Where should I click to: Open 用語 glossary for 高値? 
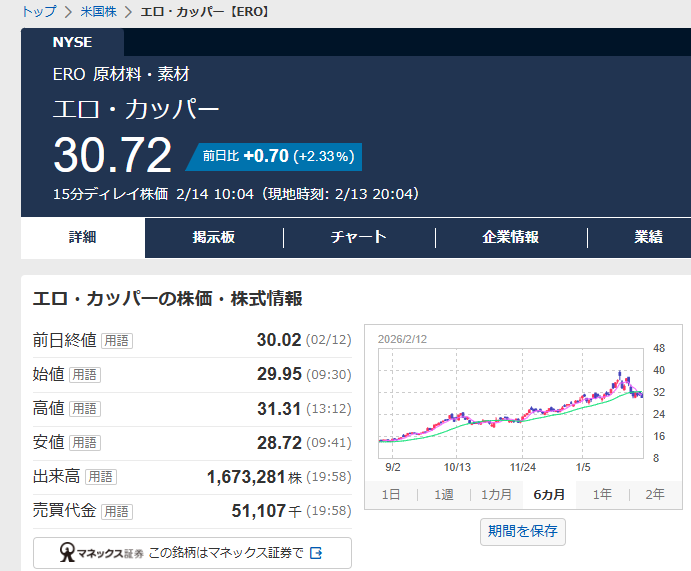(85, 409)
